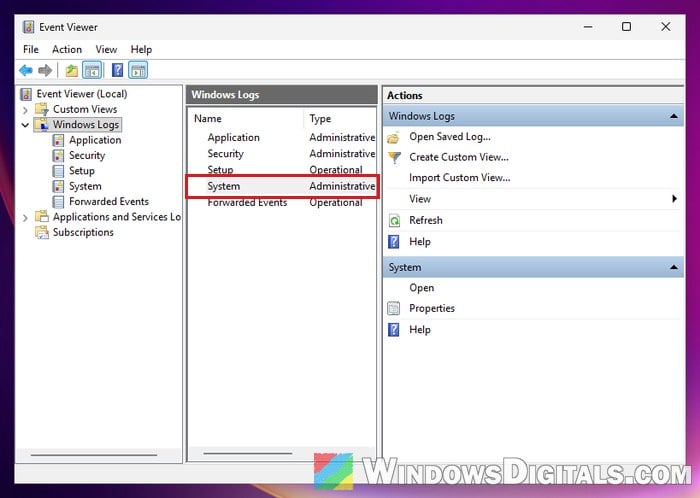Viewport: 700px width, 498px height.
Task: Select Security row in Windows Logs list
Action: (282, 154)
